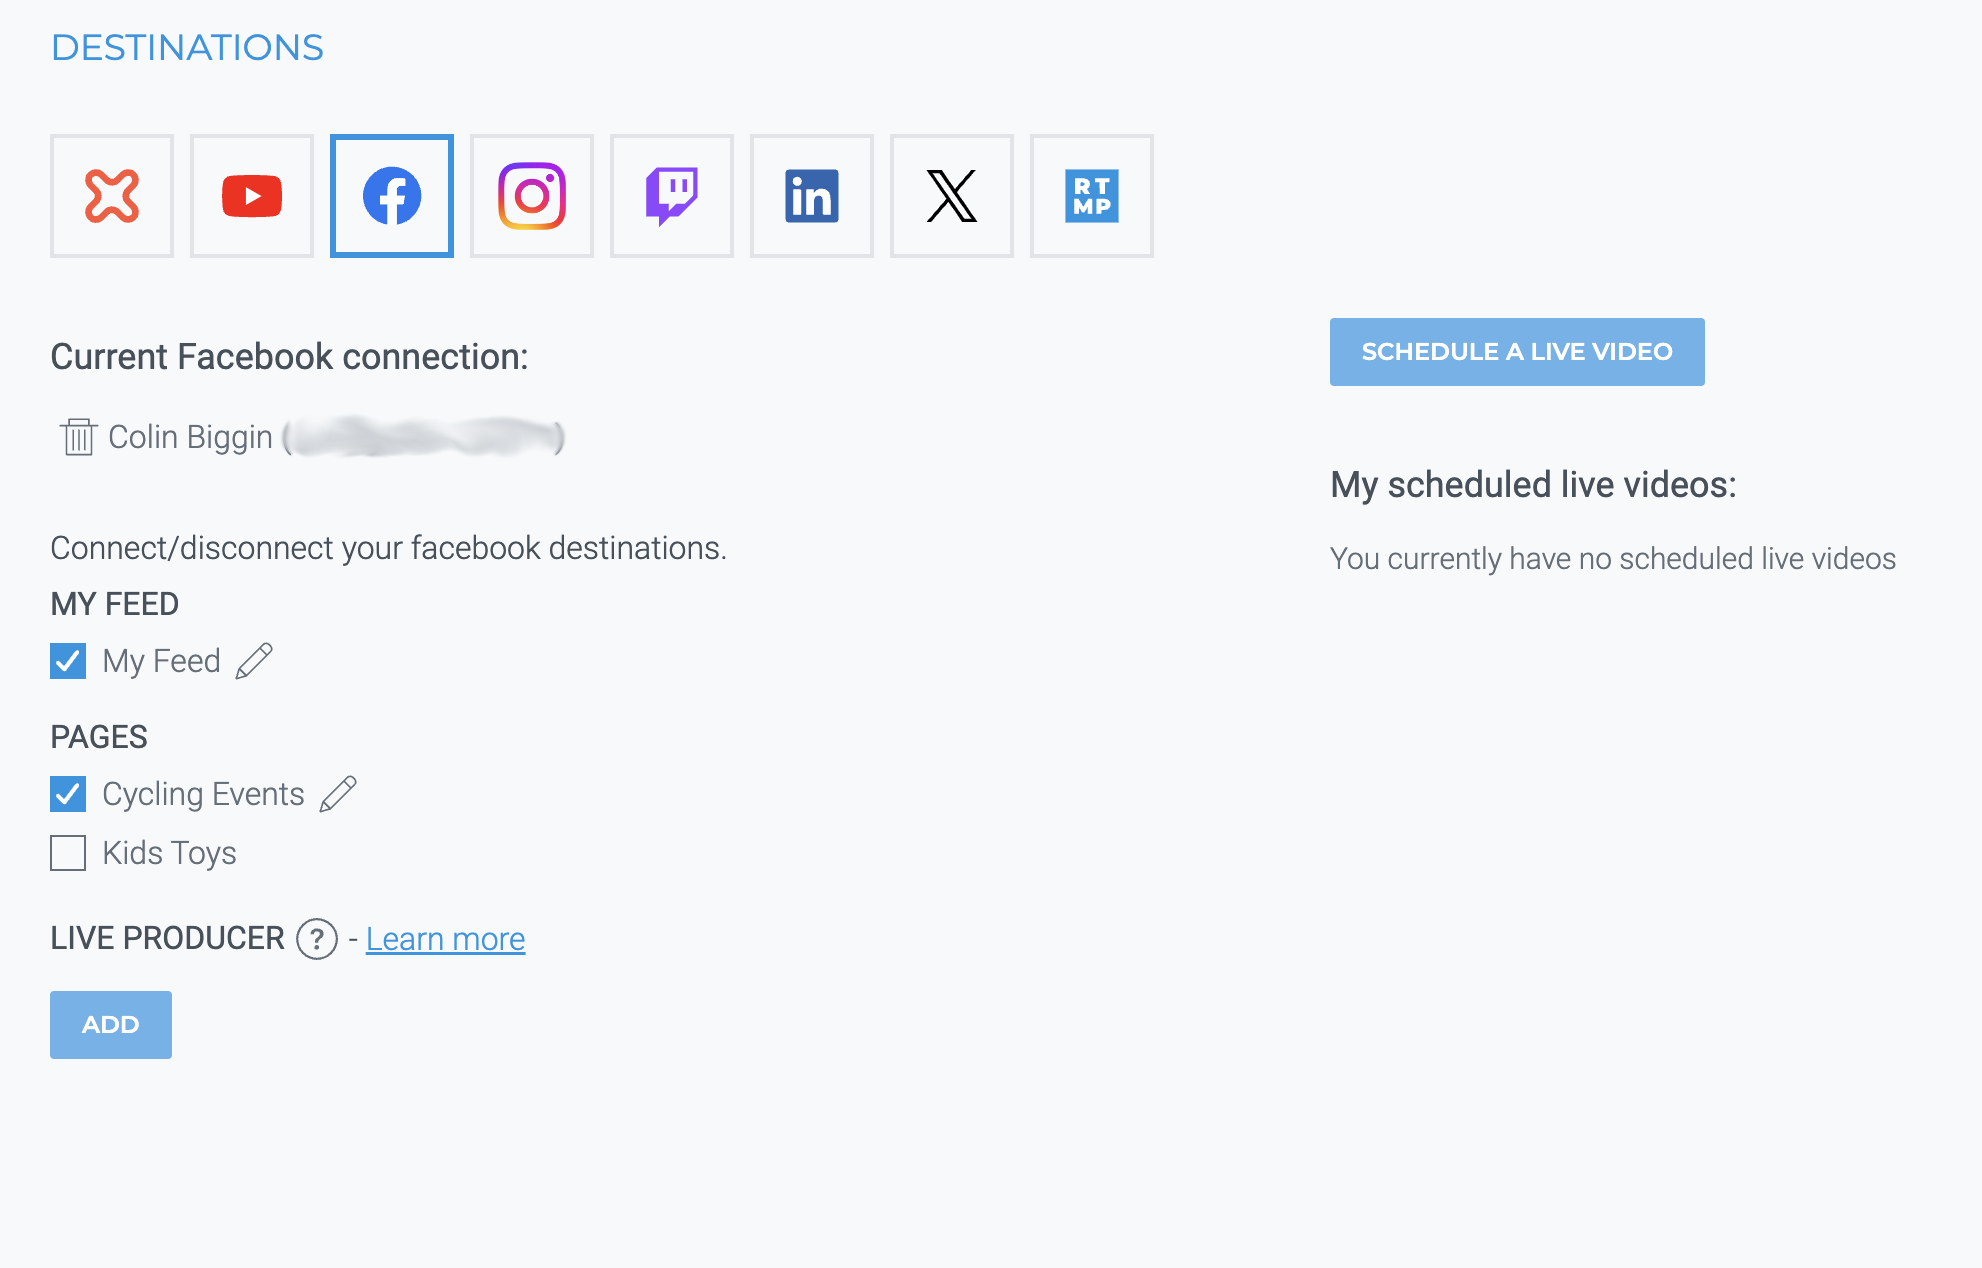This screenshot has height=1268, width=1982.
Task: Uncheck the Cycling Events checkbox
Action: click(x=68, y=794)
